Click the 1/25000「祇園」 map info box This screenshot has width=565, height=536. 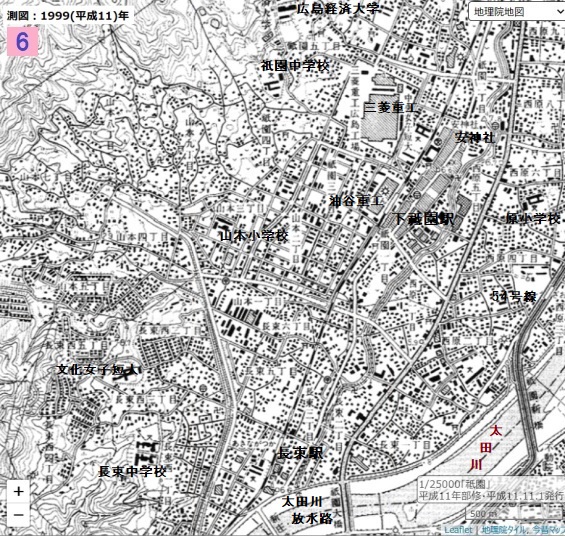(491, 490)
